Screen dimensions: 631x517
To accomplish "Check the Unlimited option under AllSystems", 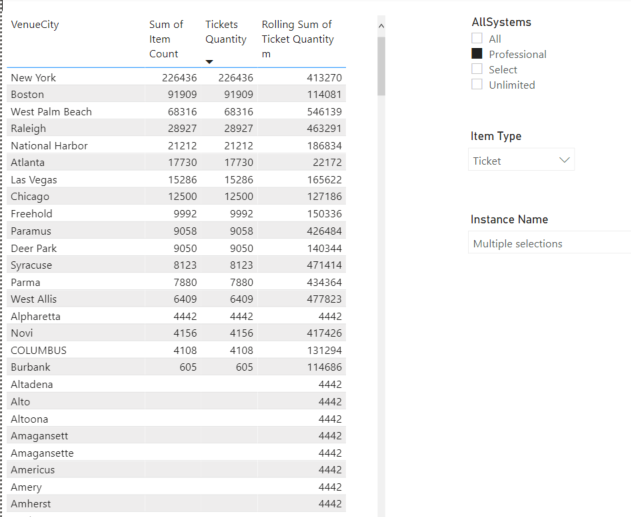I will tap(477, 84).
